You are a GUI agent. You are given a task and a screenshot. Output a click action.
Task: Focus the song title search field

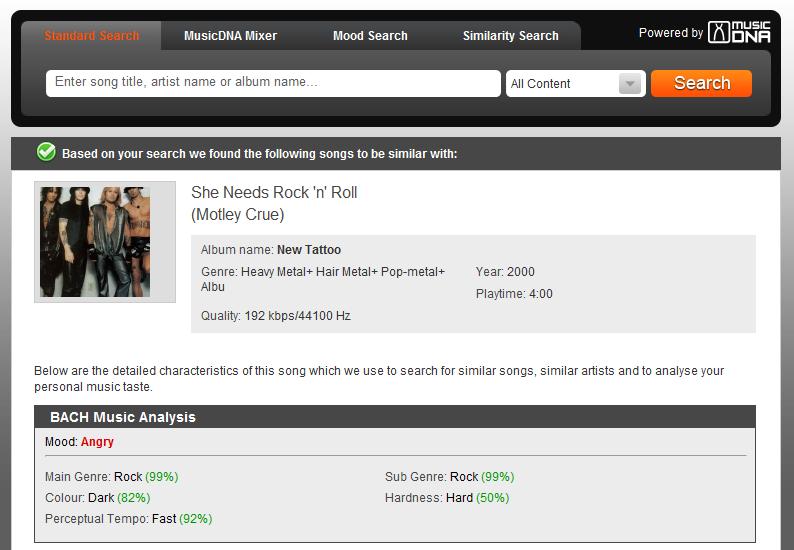(273, 83)
